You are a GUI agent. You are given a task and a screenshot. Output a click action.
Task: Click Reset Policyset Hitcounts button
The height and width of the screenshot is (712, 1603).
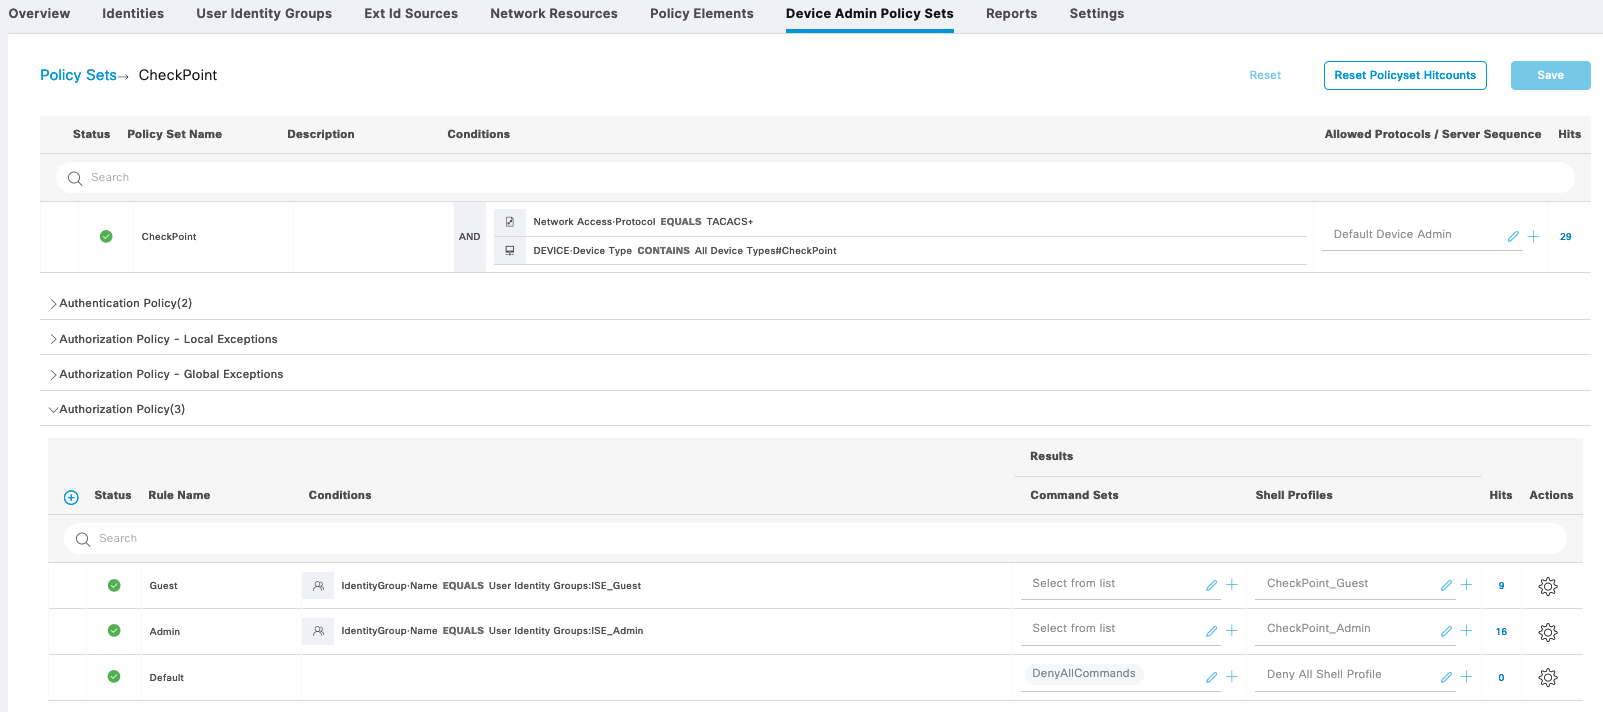pos(1404,75)
